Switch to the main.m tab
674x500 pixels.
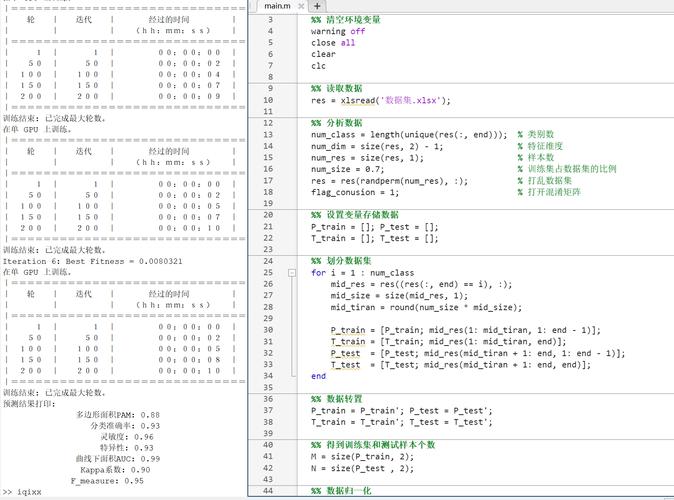click(277, 6)
